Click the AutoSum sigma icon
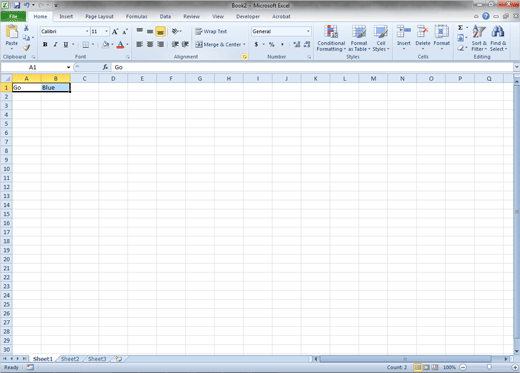Viewport: 520px width, 373px height. click(x=460, y=28)
